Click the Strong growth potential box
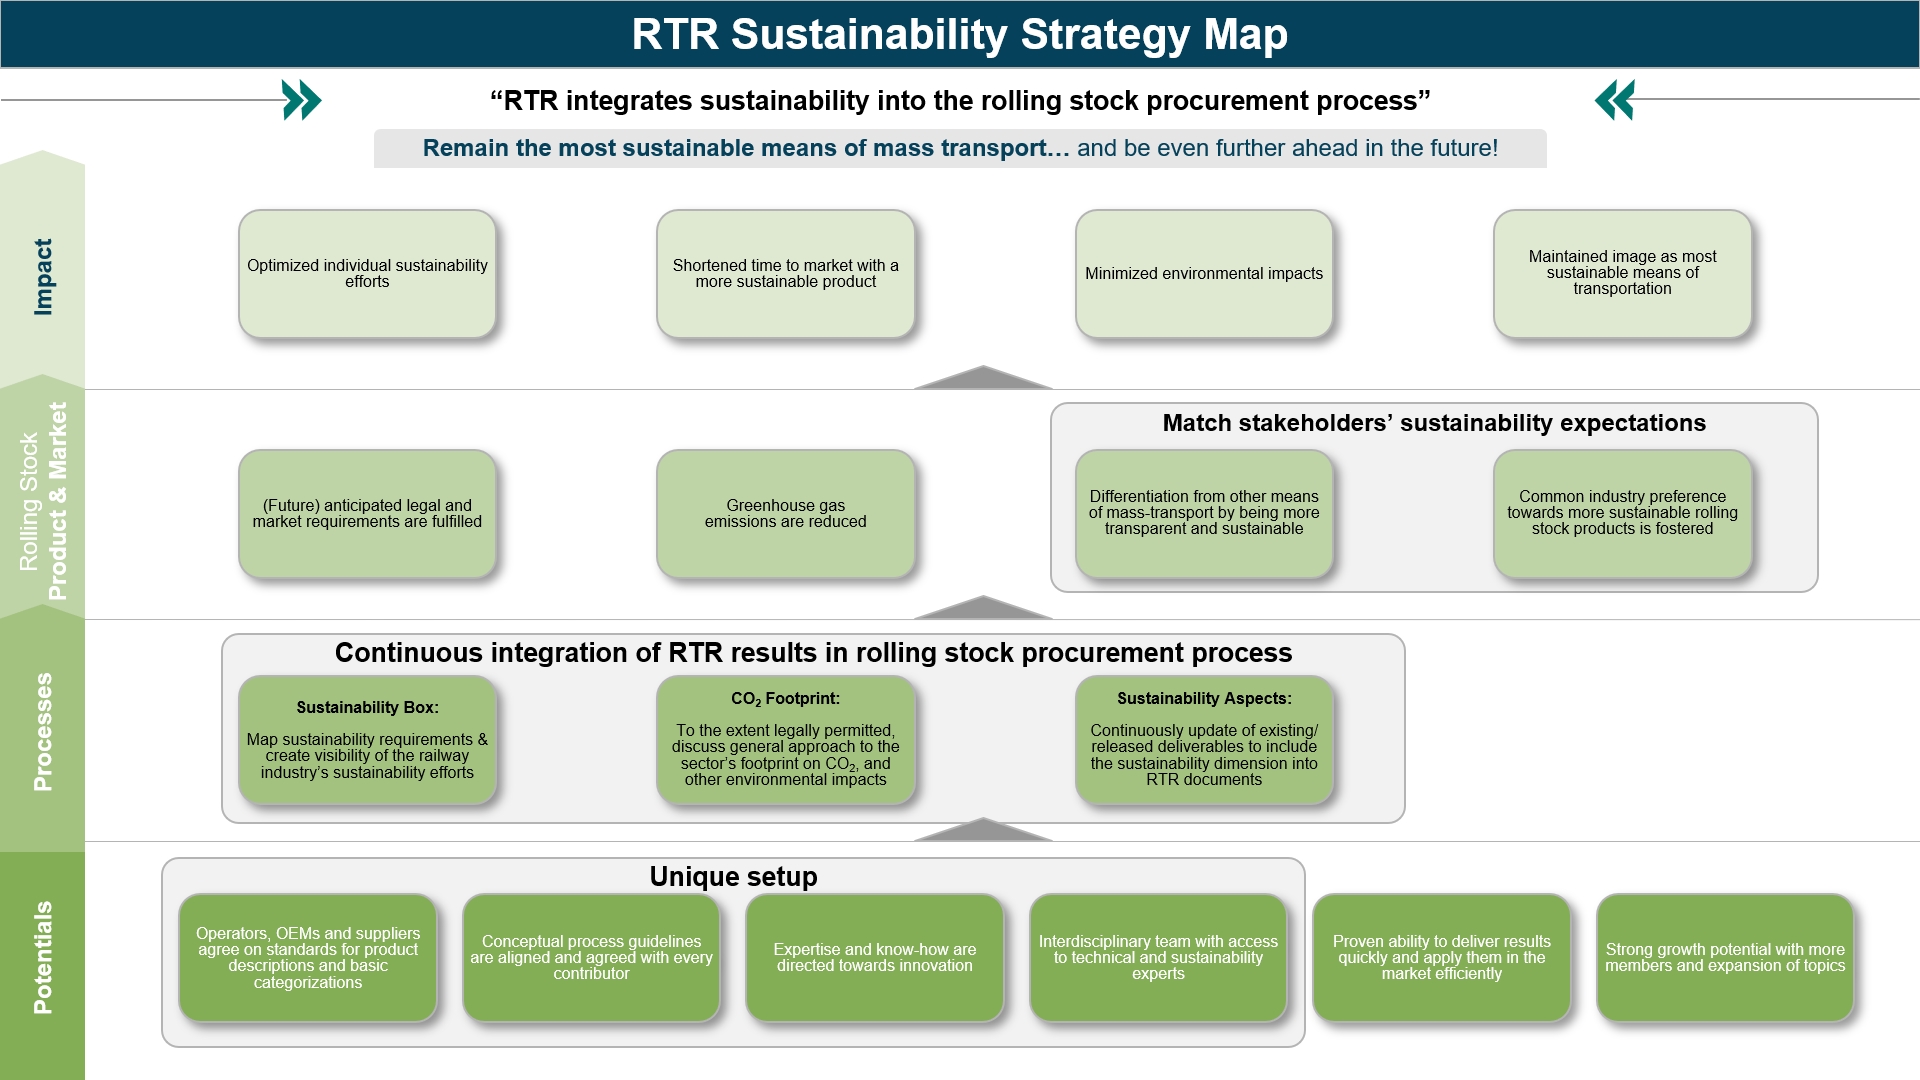Image resolution: width=1920 pixels, height=1080 pixels. (x=1725, y=958)
